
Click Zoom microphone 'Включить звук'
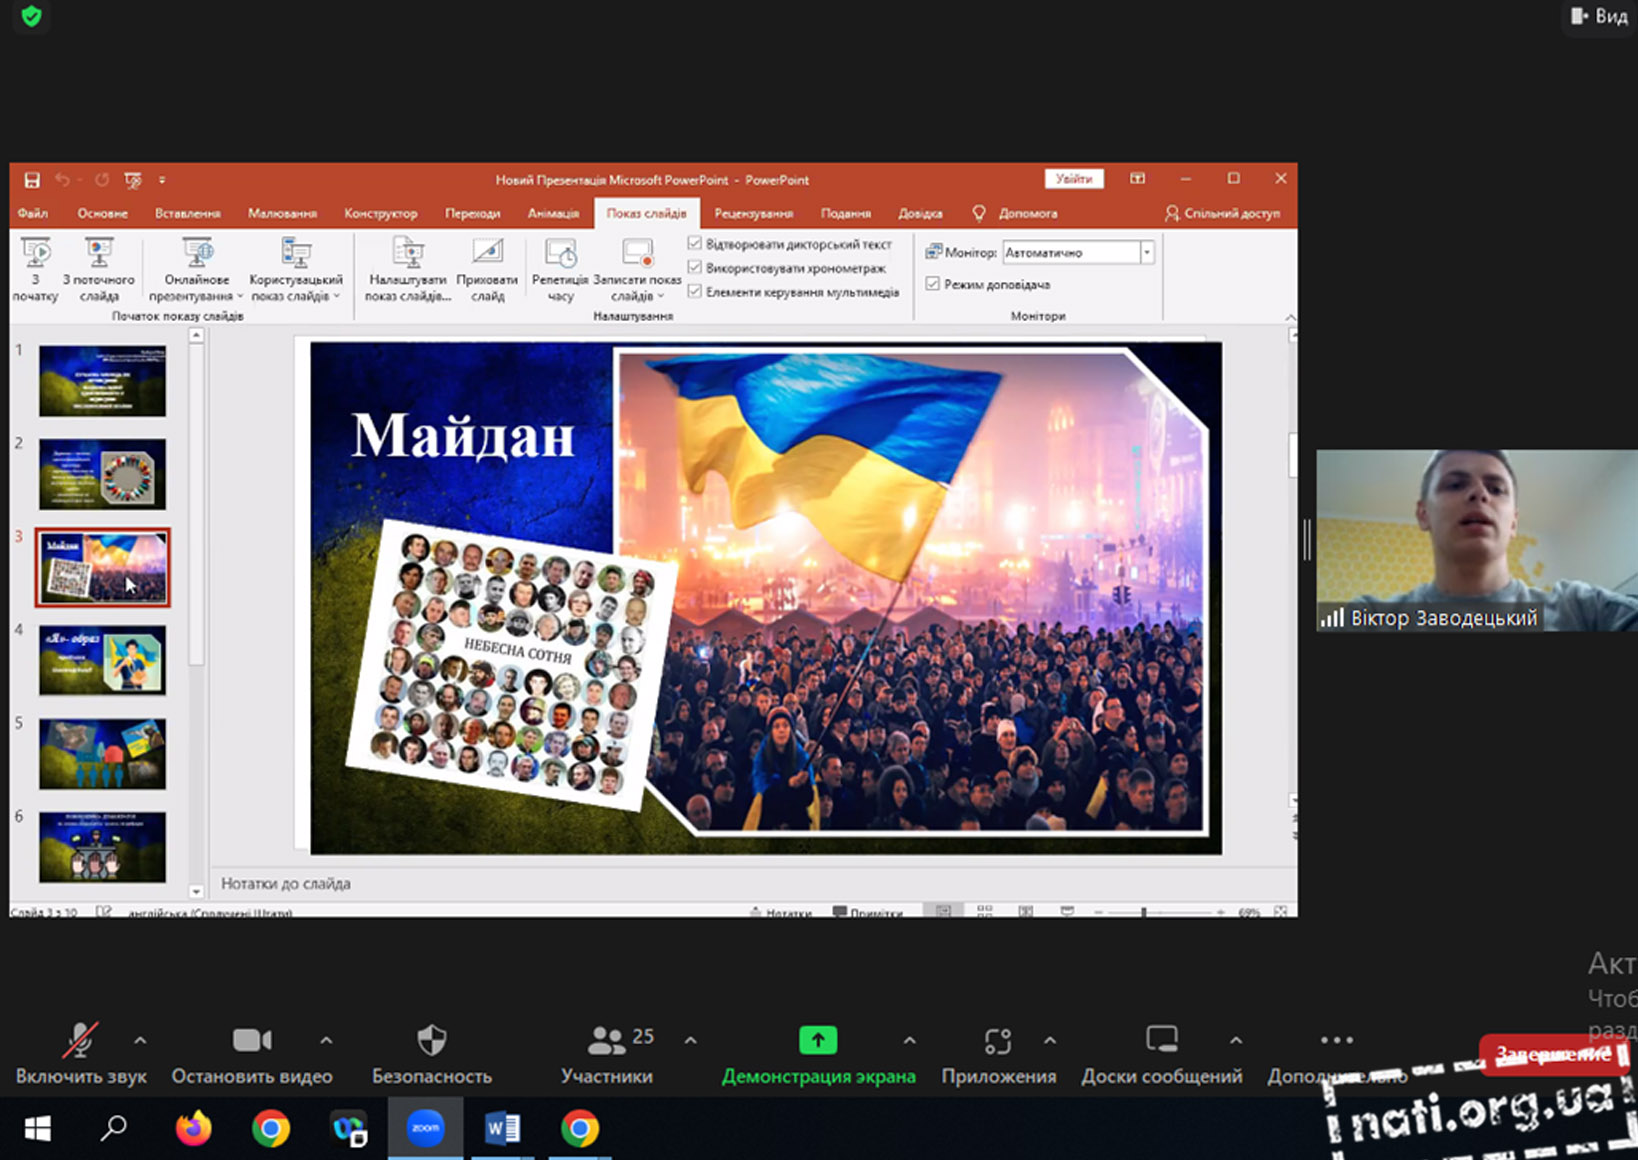click(81, 1054)
